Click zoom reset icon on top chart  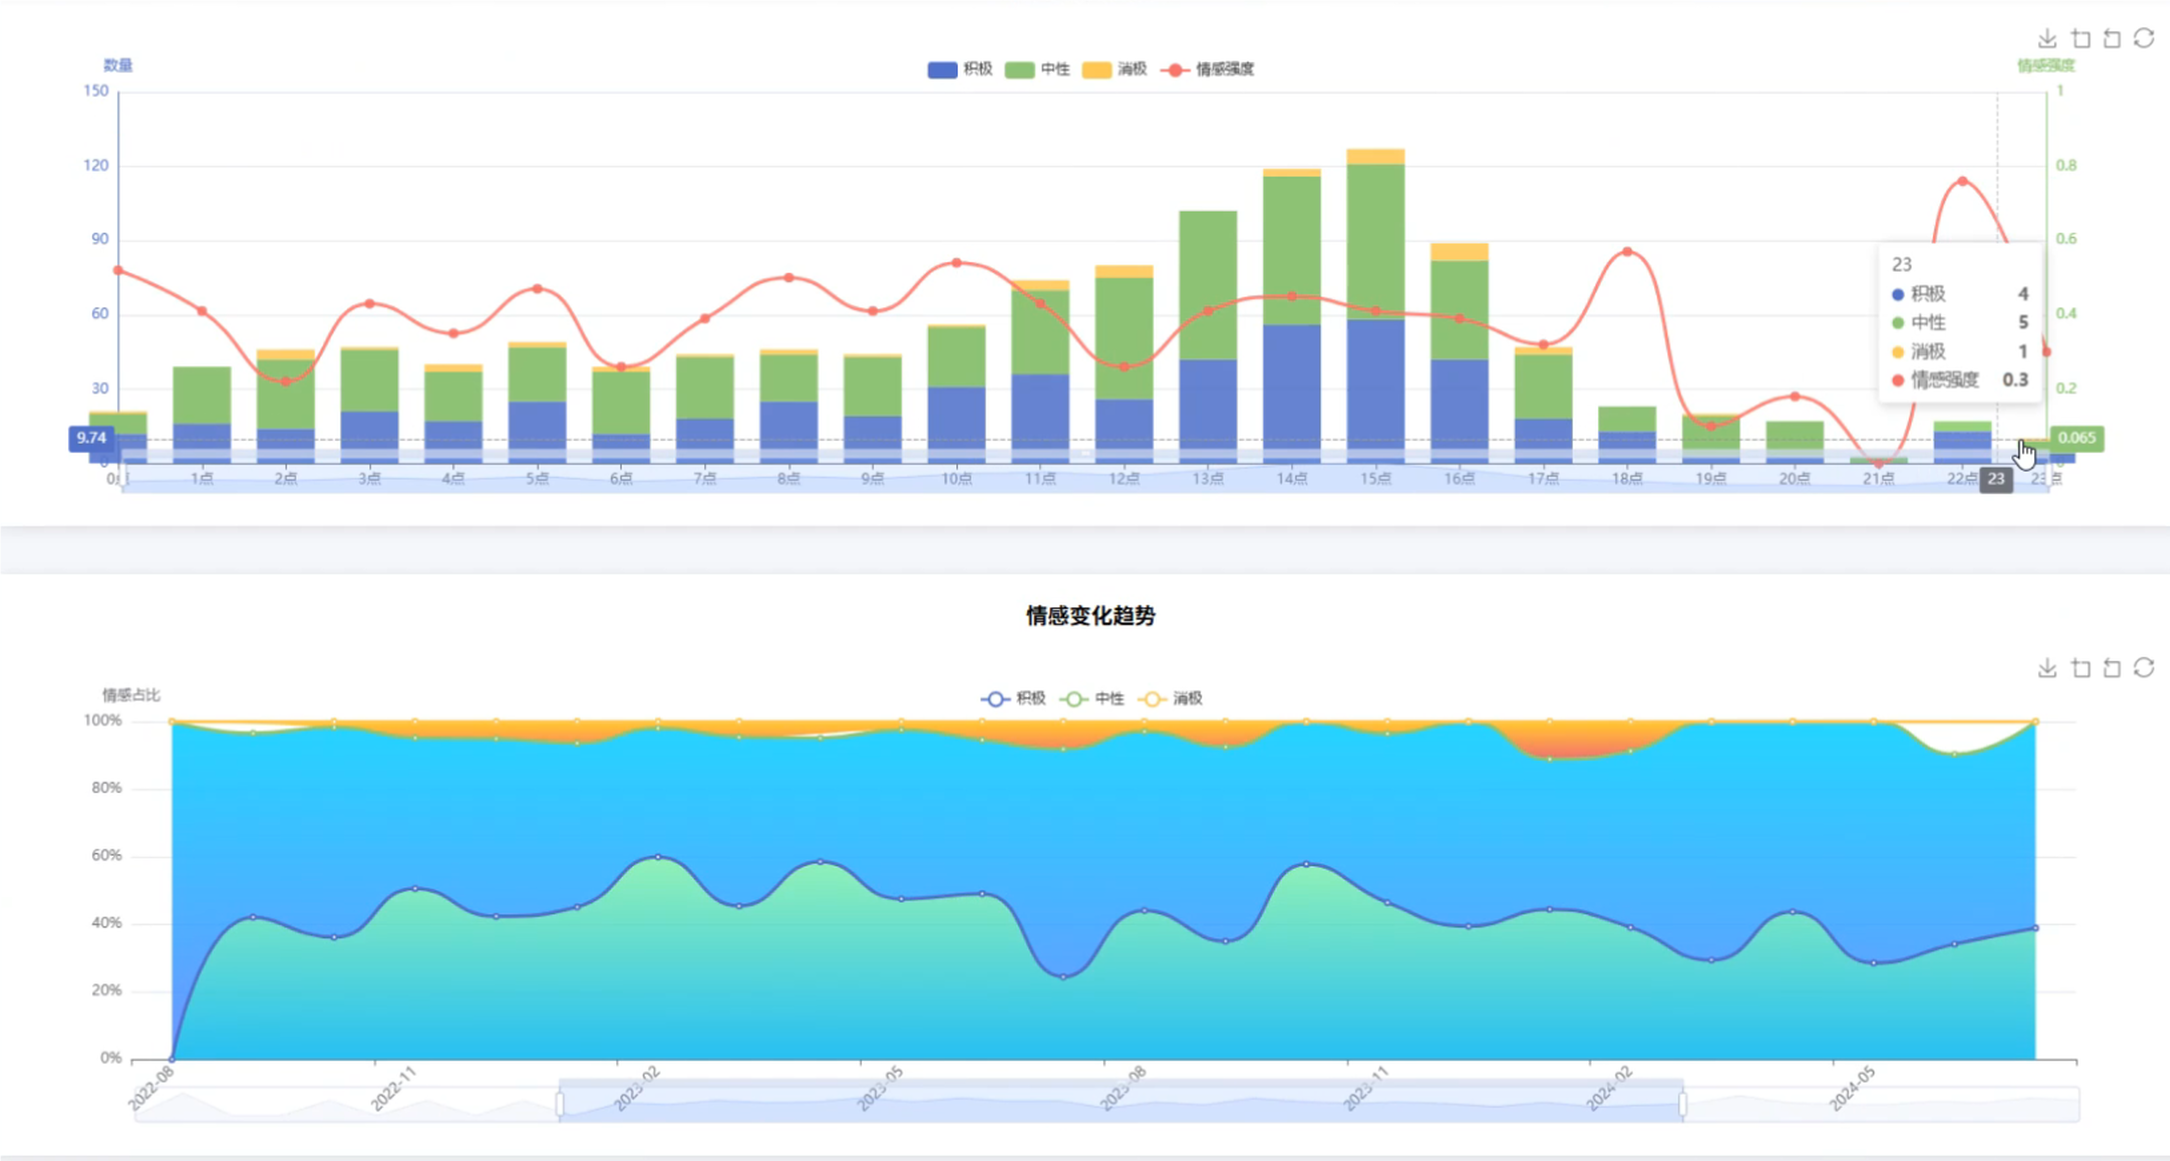coord(2112,39)
